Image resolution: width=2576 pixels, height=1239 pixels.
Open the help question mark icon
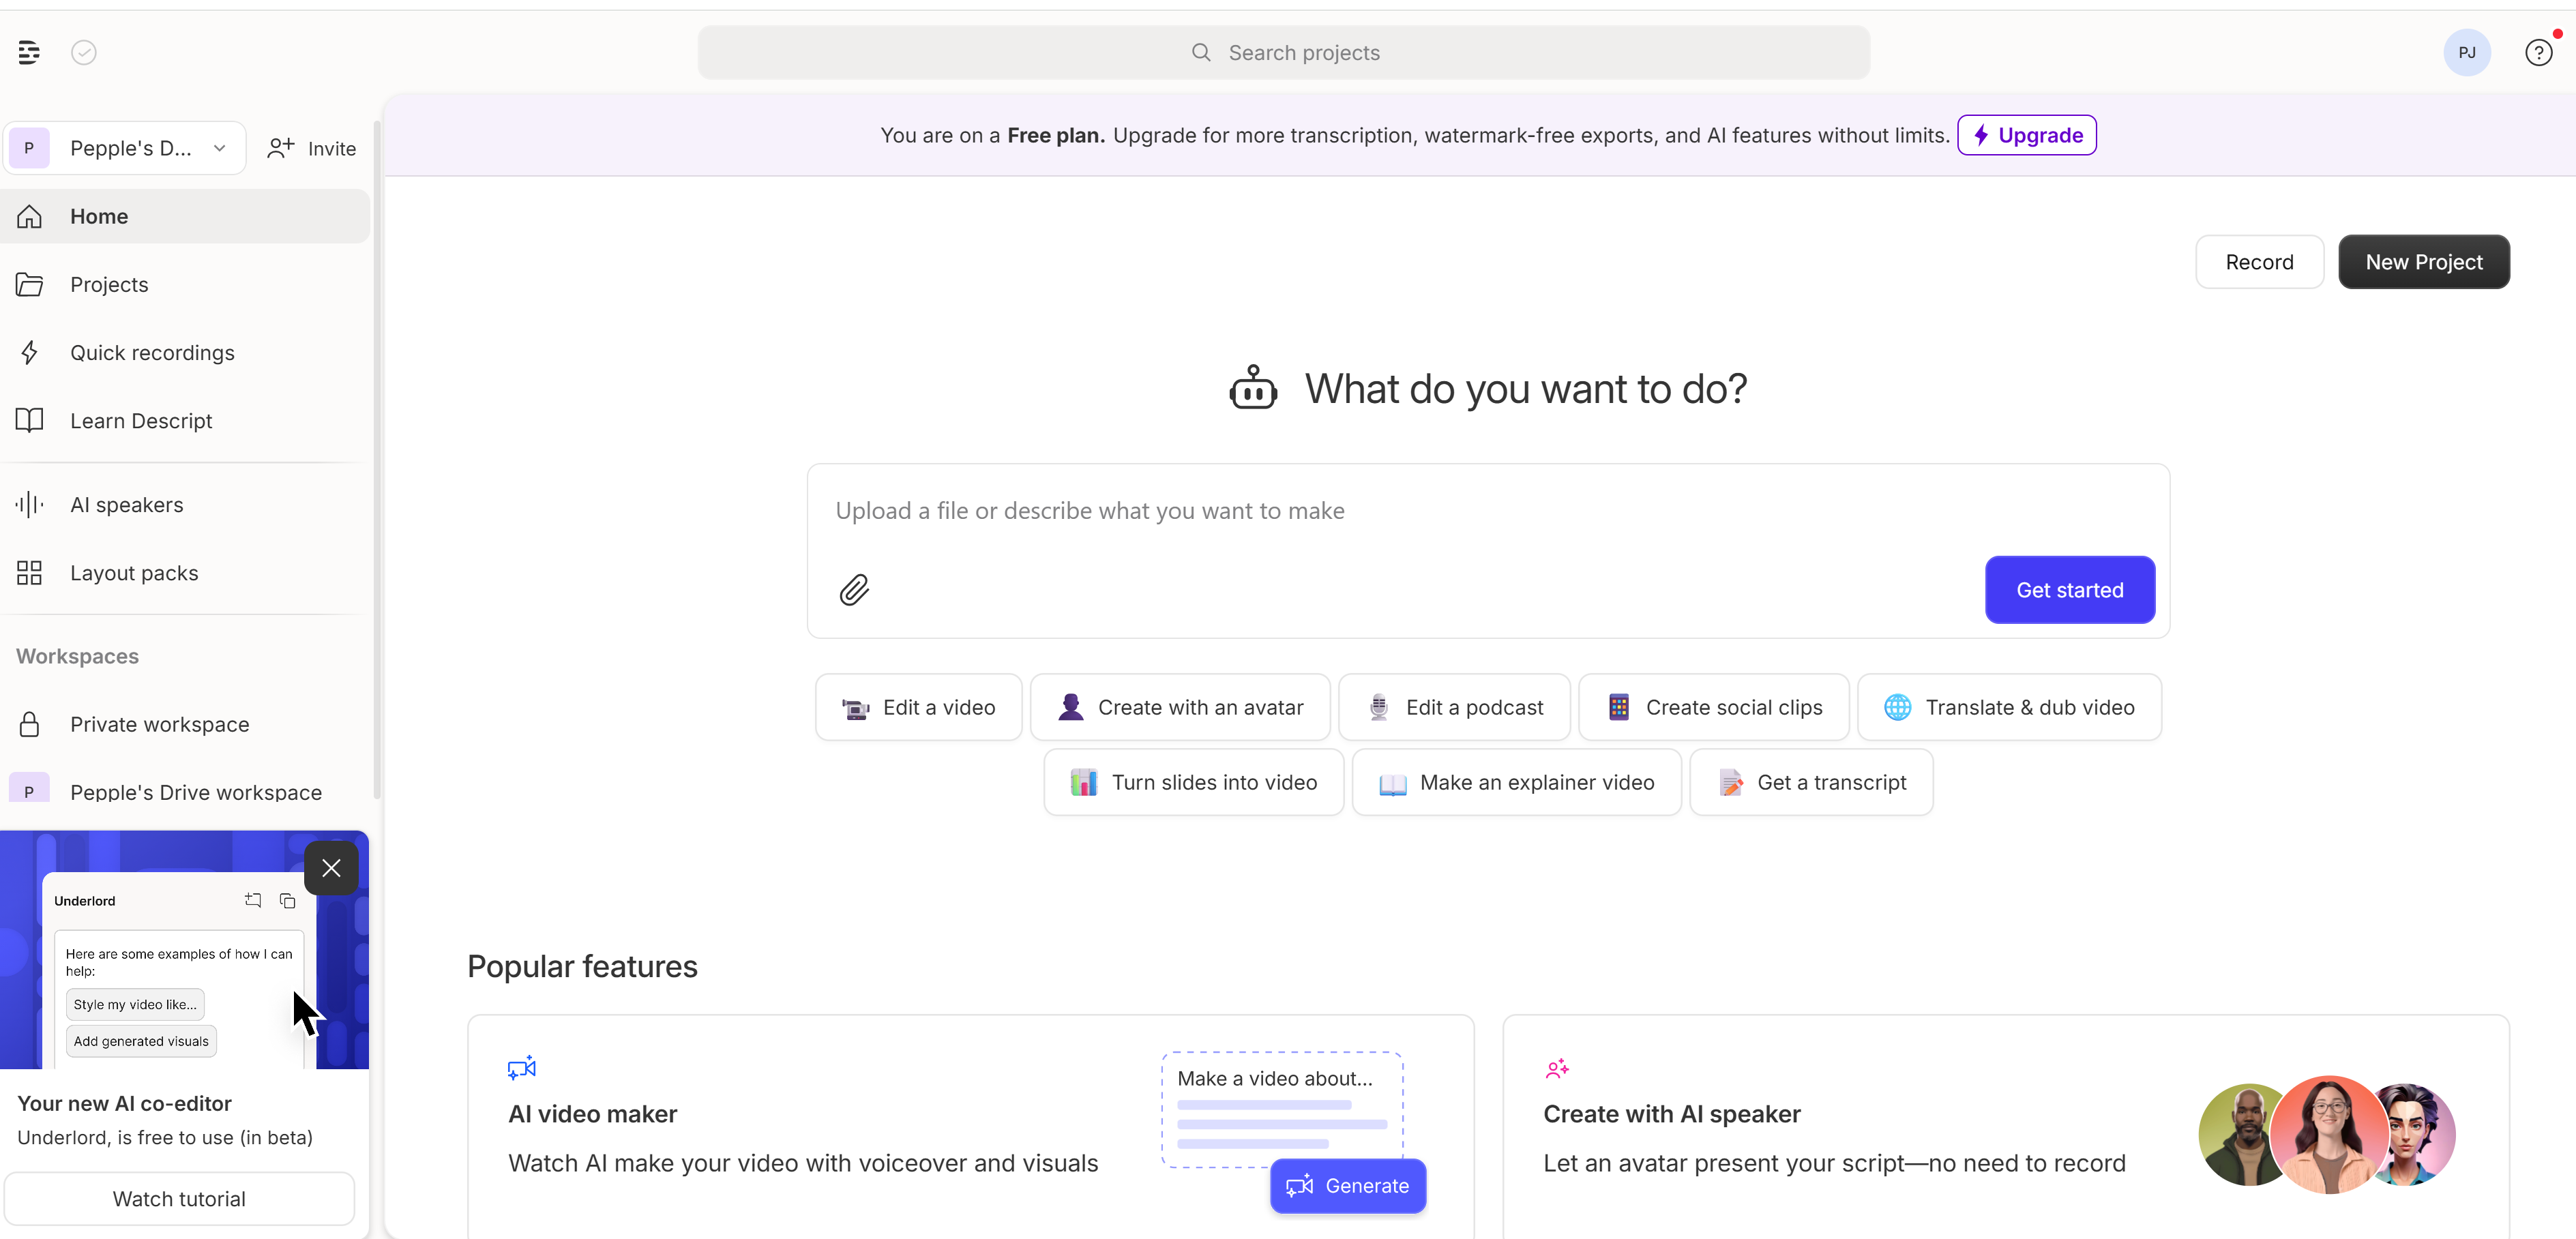(x=2538, y=52)
